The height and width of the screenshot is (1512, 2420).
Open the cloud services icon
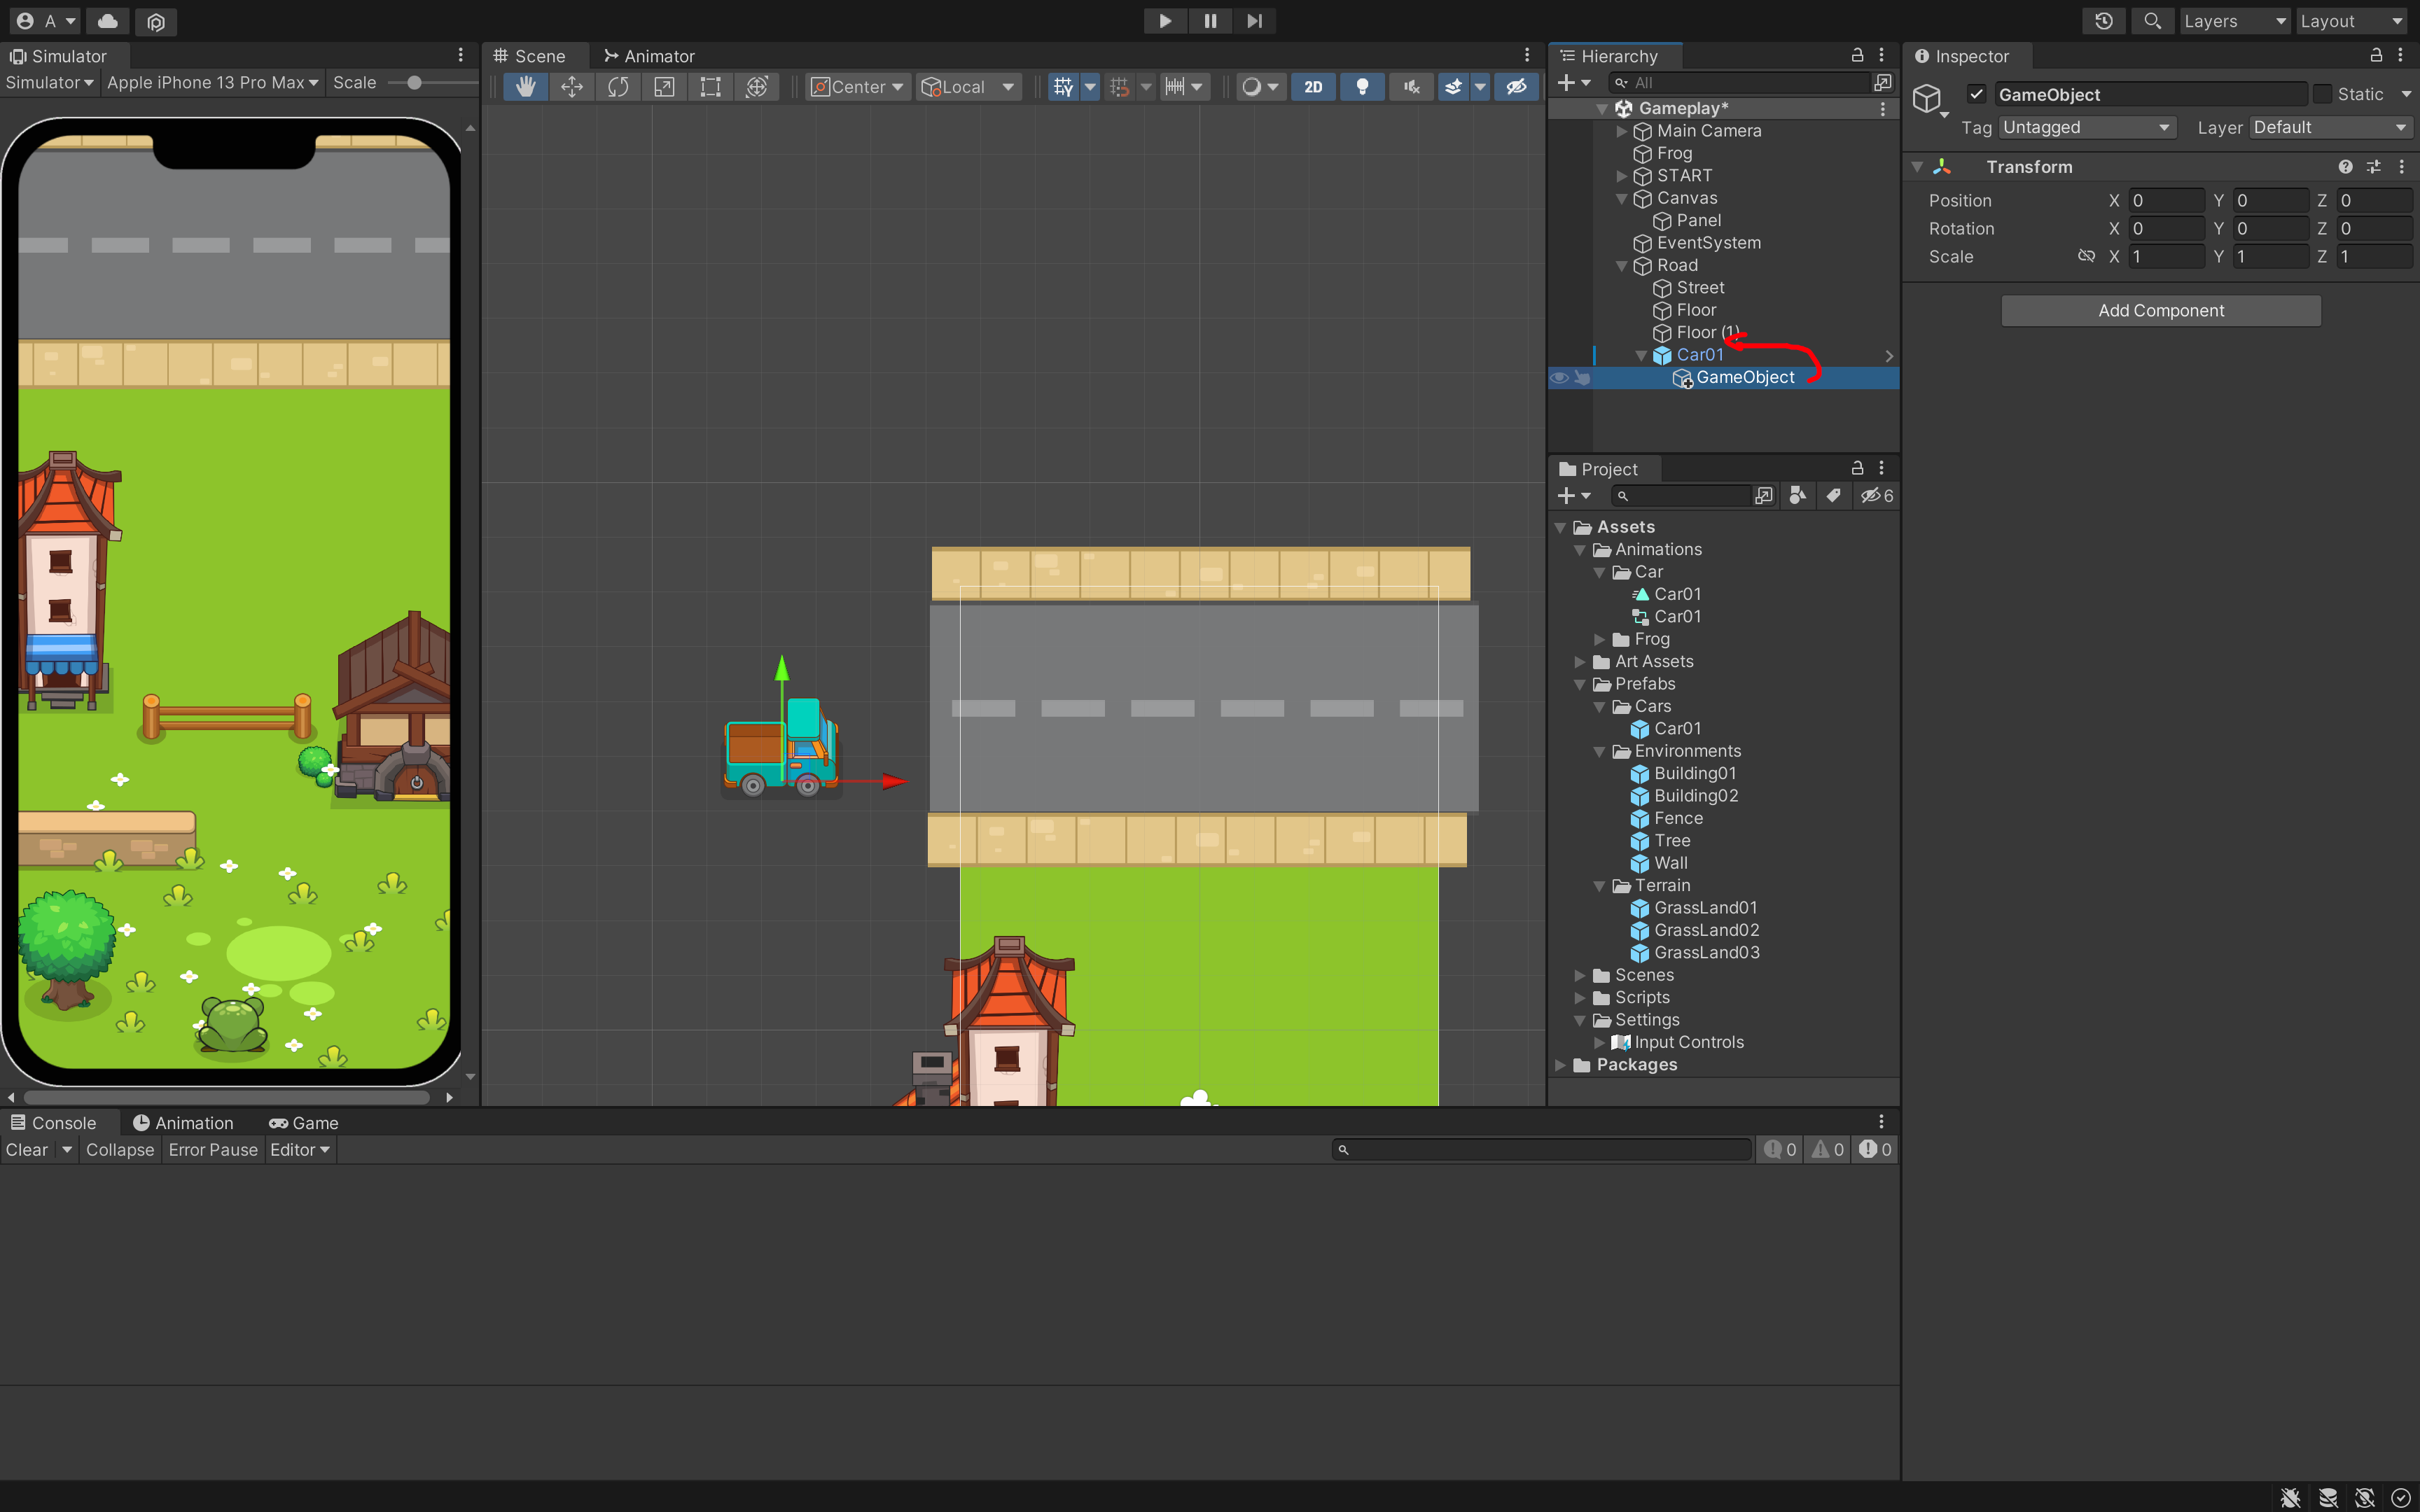(x=108, y=21)
